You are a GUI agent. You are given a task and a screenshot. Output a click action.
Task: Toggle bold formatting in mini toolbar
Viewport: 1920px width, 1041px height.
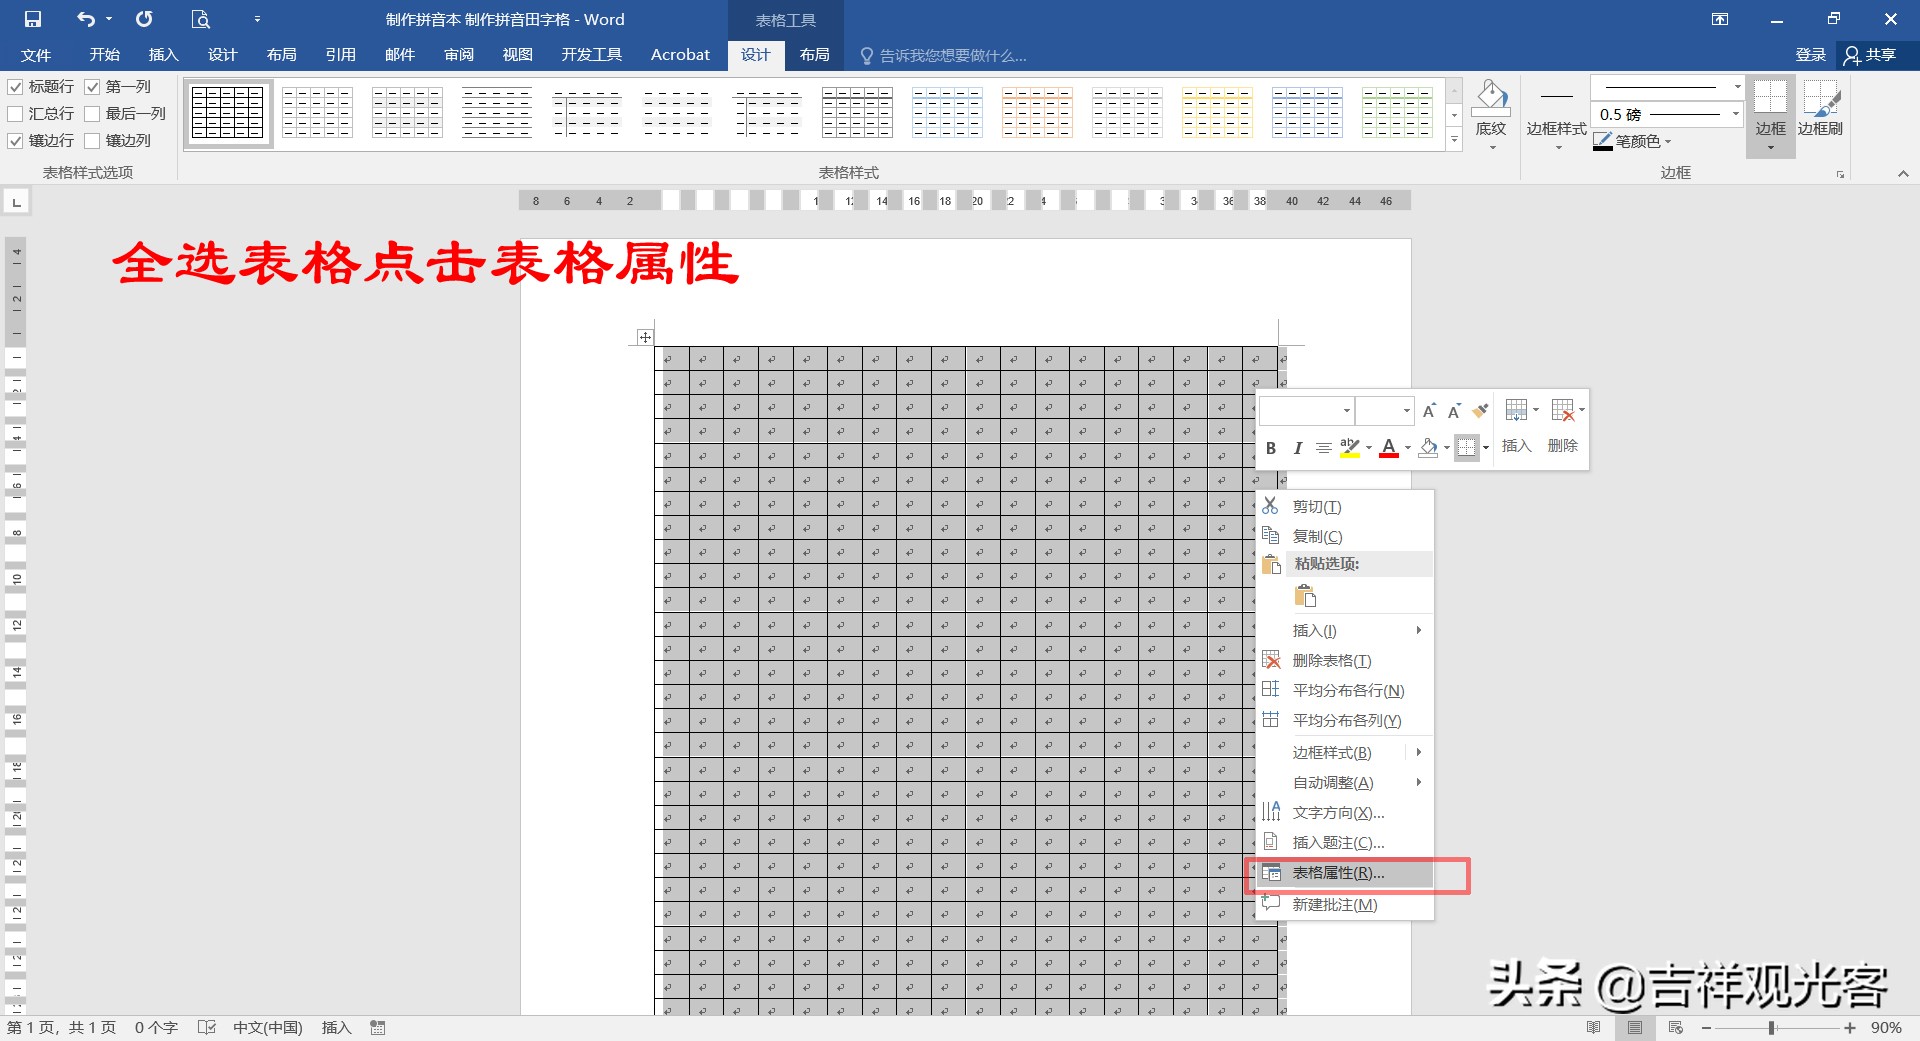point(1271,447)
